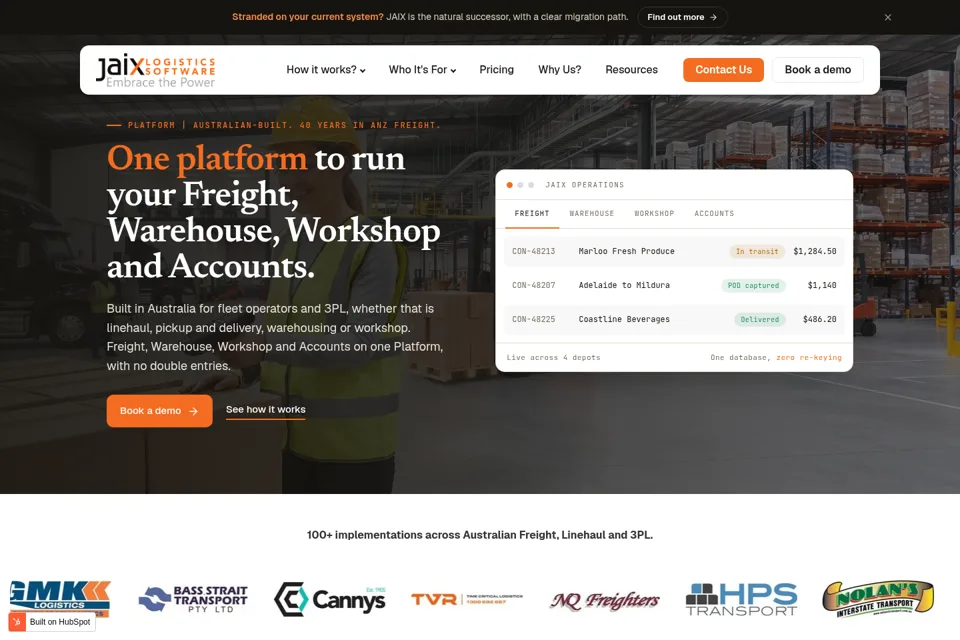Click Coastline Beverages entry
The image size is (960, 640).
[624, 319]
